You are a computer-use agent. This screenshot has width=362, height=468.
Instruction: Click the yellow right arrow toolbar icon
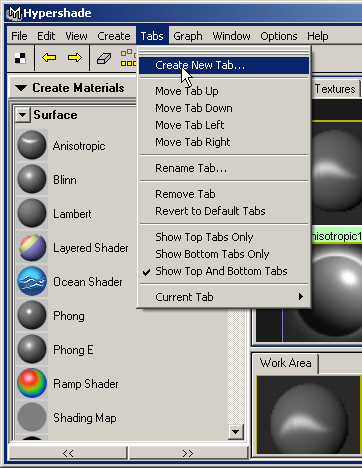pos(74,58)
